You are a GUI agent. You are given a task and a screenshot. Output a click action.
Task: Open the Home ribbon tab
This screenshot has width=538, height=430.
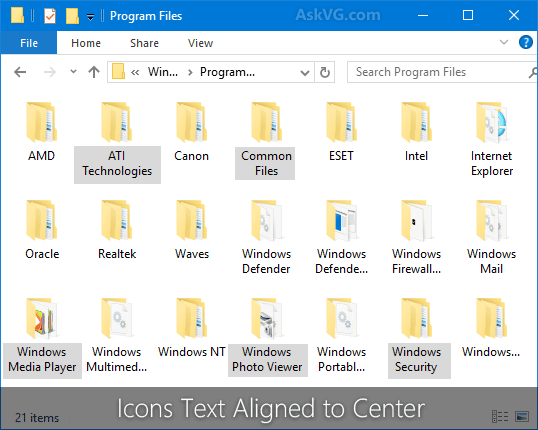(86, 43)
